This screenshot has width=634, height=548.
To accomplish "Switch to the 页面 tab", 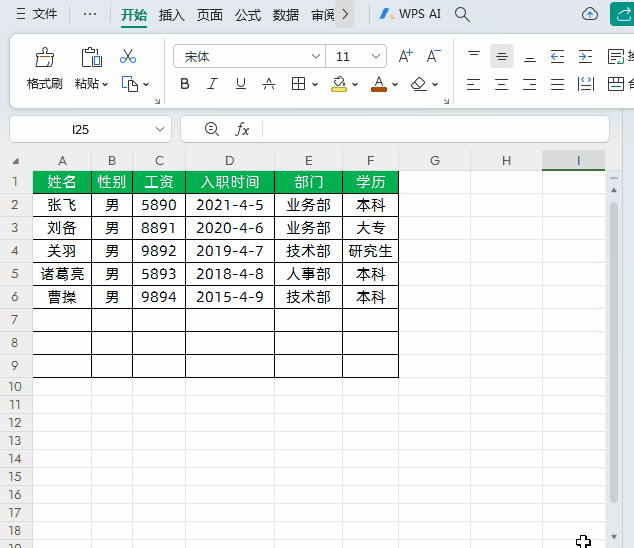I will click(209, 15).
